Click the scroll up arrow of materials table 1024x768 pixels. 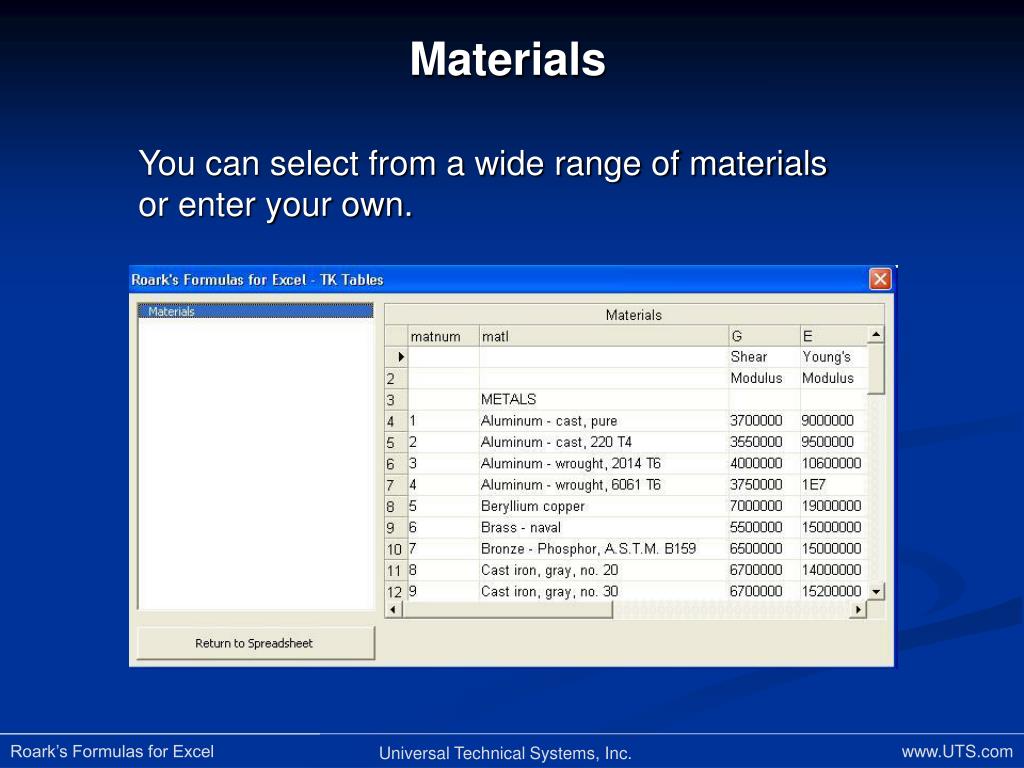pyautogui.click(x=876, y=335)
